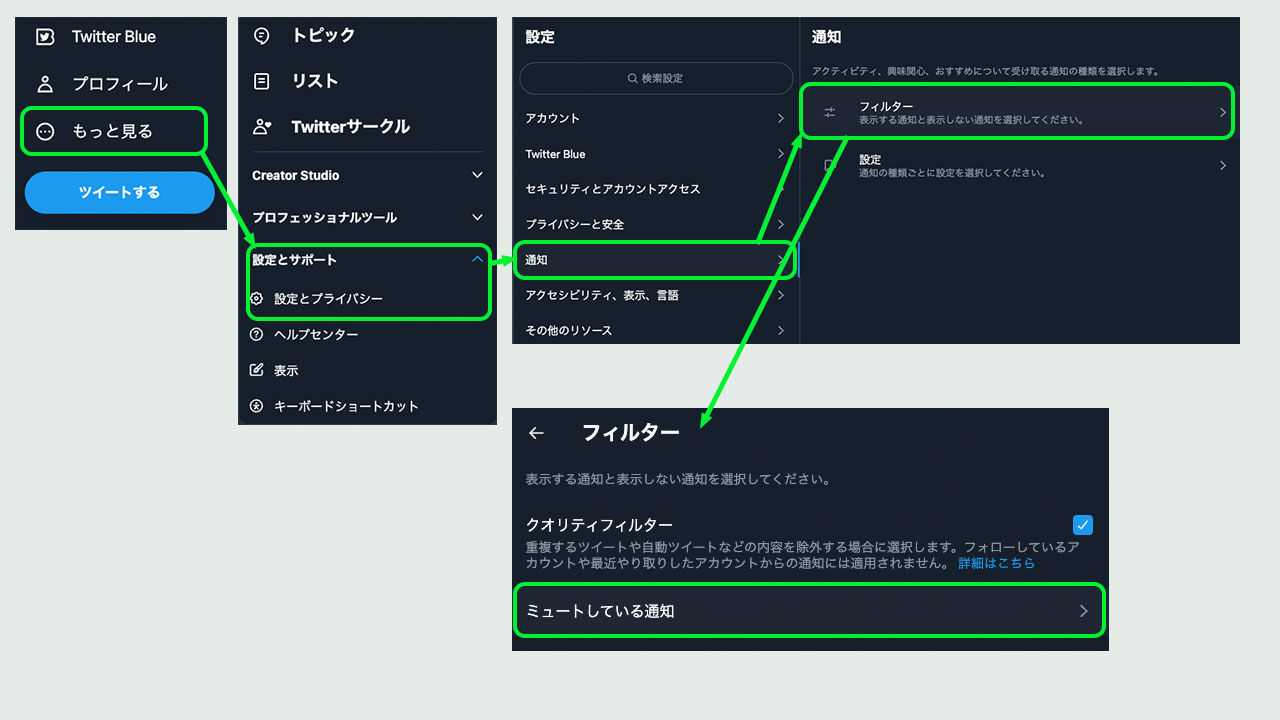Expand the プロフェッショナルツール section

coord(477,217)
